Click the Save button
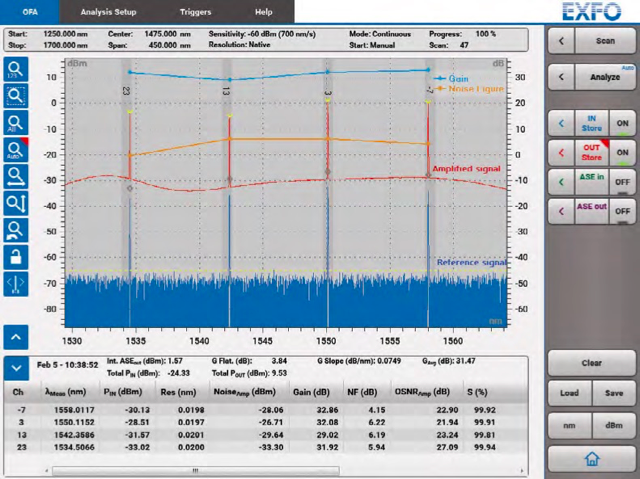The width and height of the screenshot is (640, 479). [x=612, y=393]
